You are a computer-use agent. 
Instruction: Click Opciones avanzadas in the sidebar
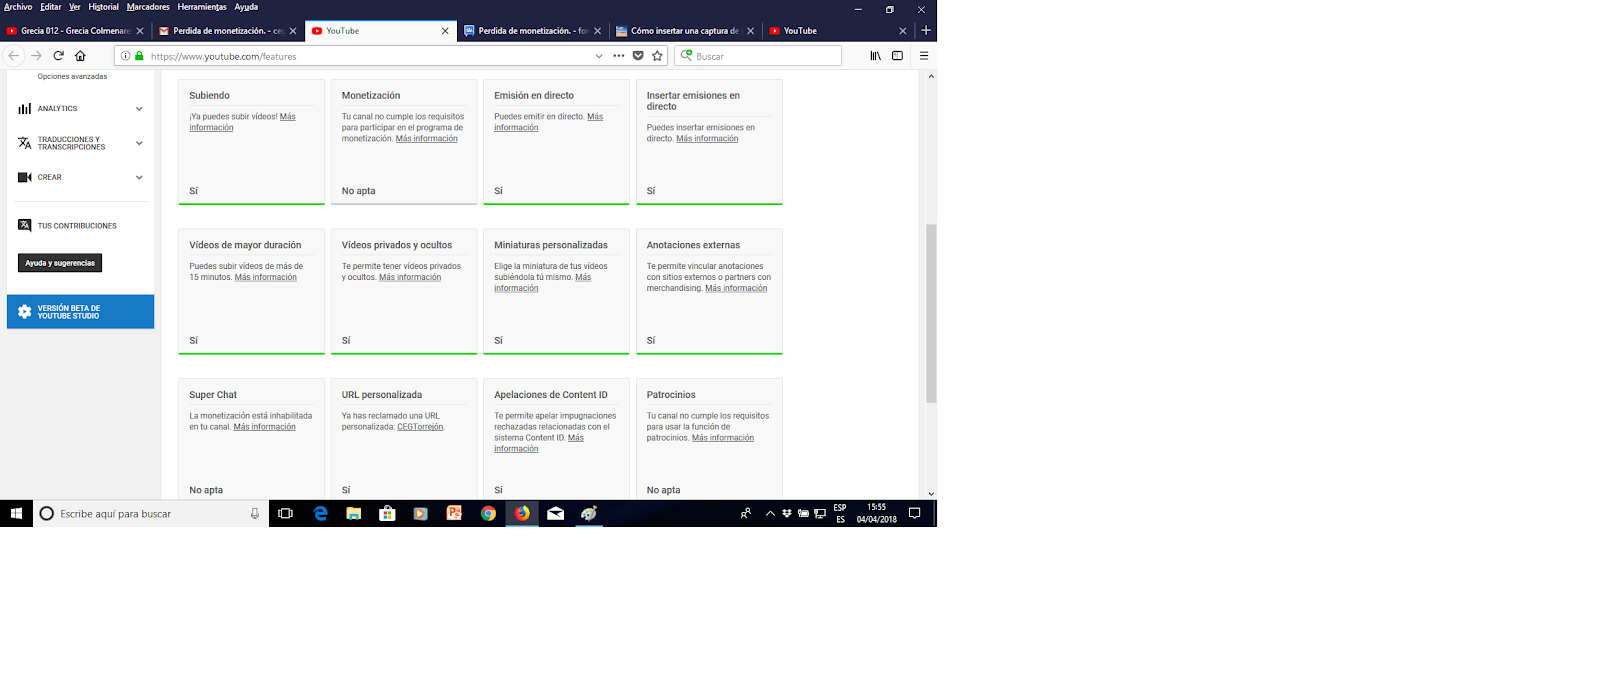point(72,76)
